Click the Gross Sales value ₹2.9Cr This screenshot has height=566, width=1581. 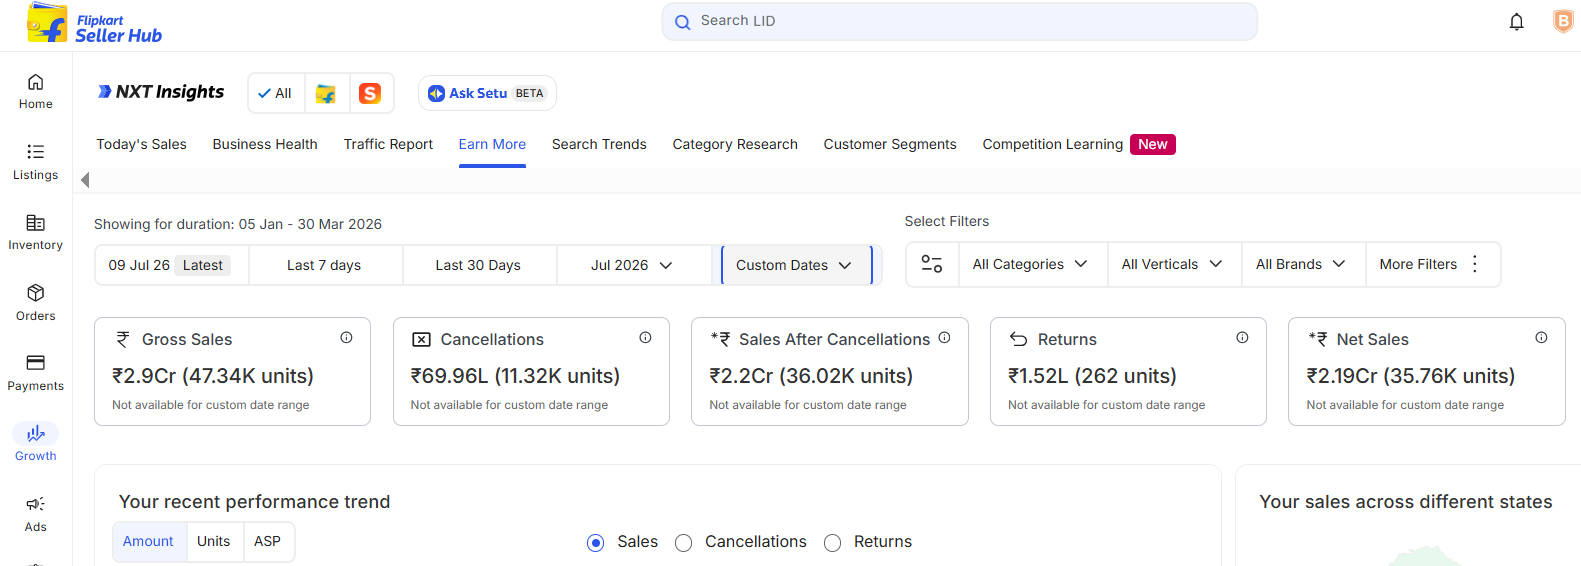[213, 376]
